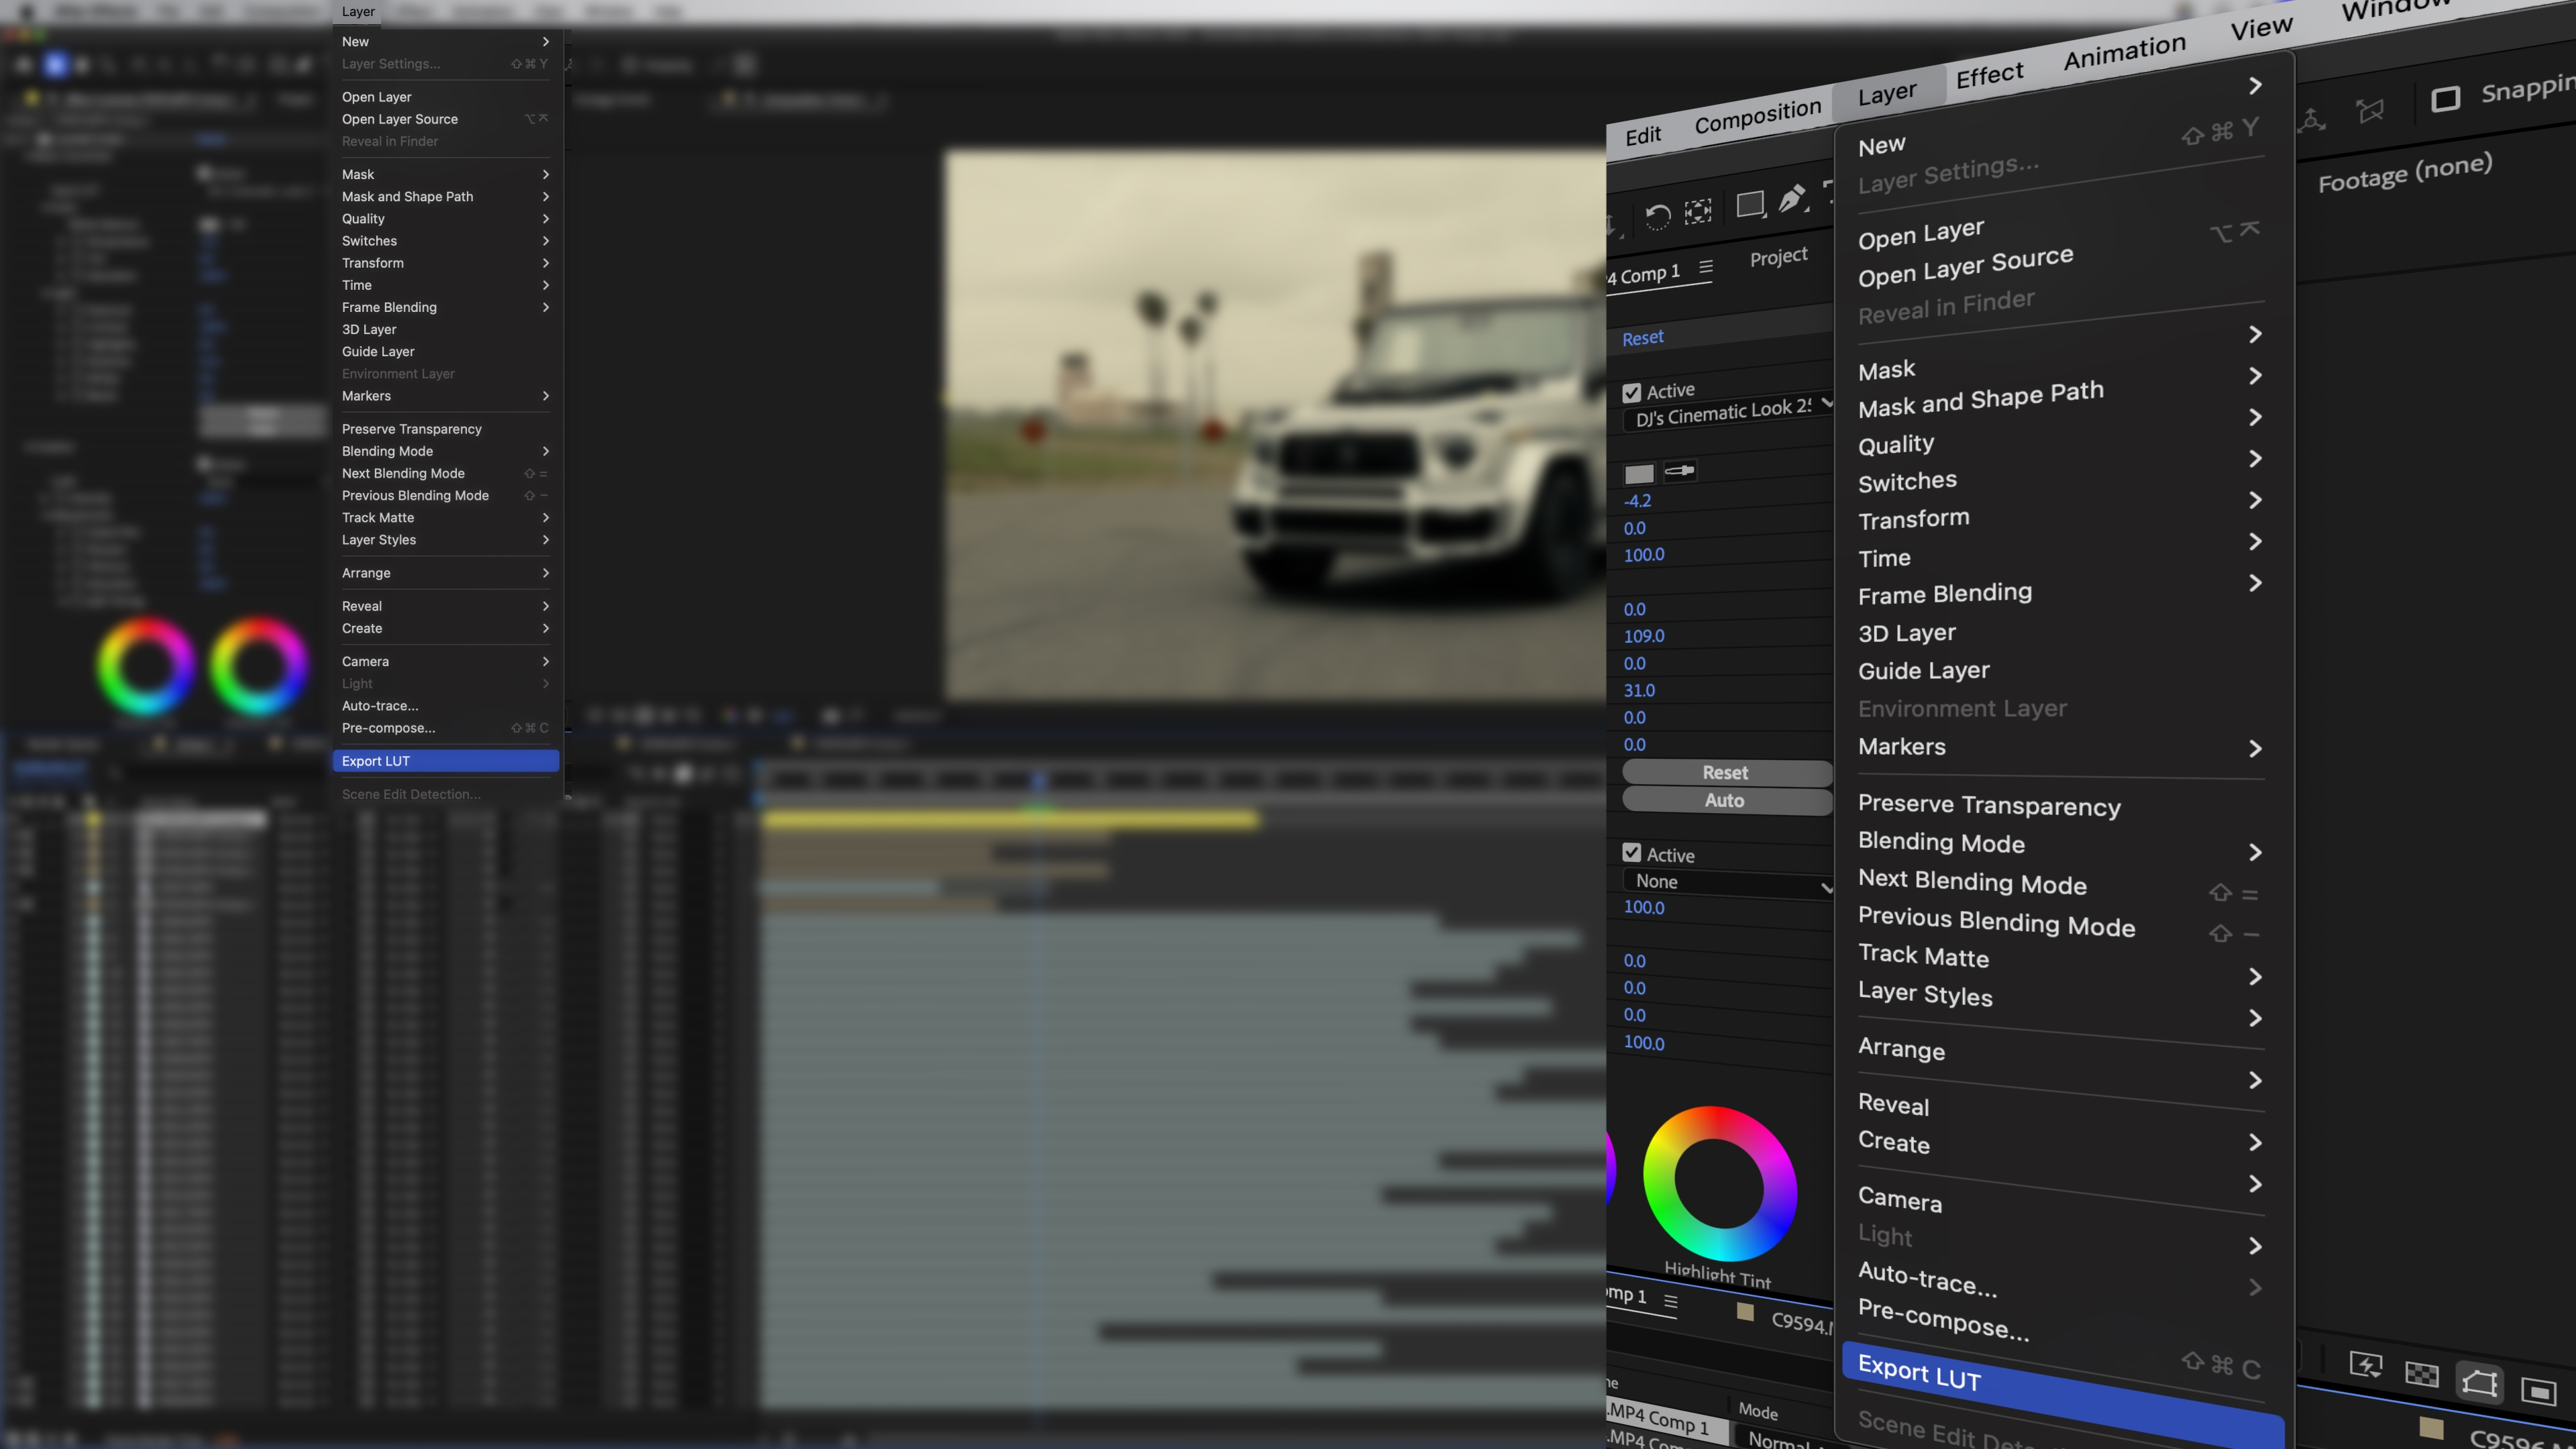Choose Open Layer Source in the enlarged menu
2576x1449 pixels.
point(1965,266)
